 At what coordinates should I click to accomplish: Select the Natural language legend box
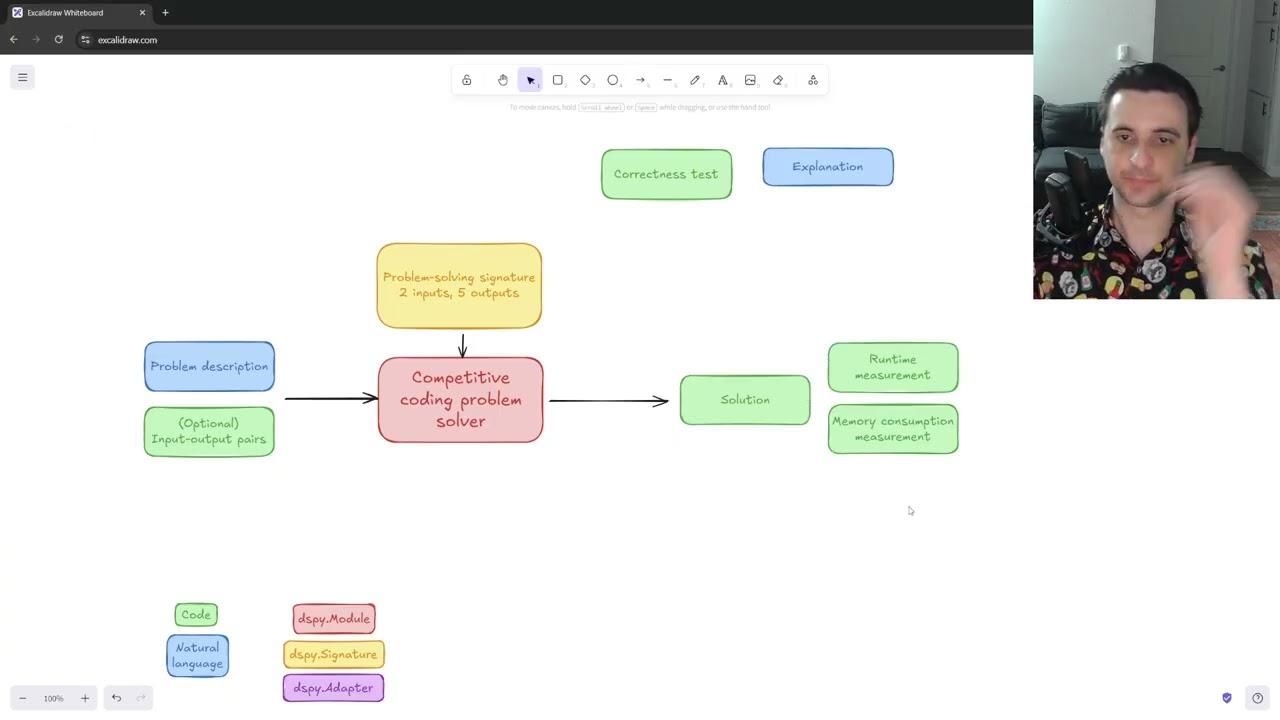pos(197,656)
